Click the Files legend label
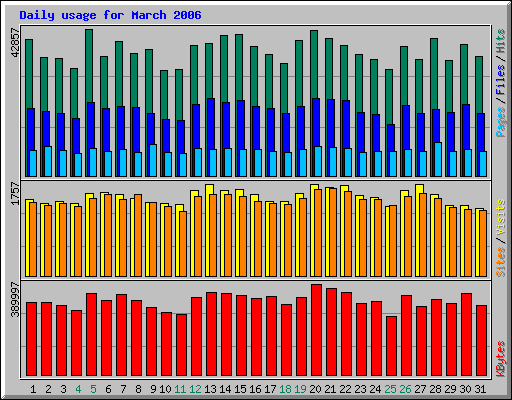 pos(501,80)
